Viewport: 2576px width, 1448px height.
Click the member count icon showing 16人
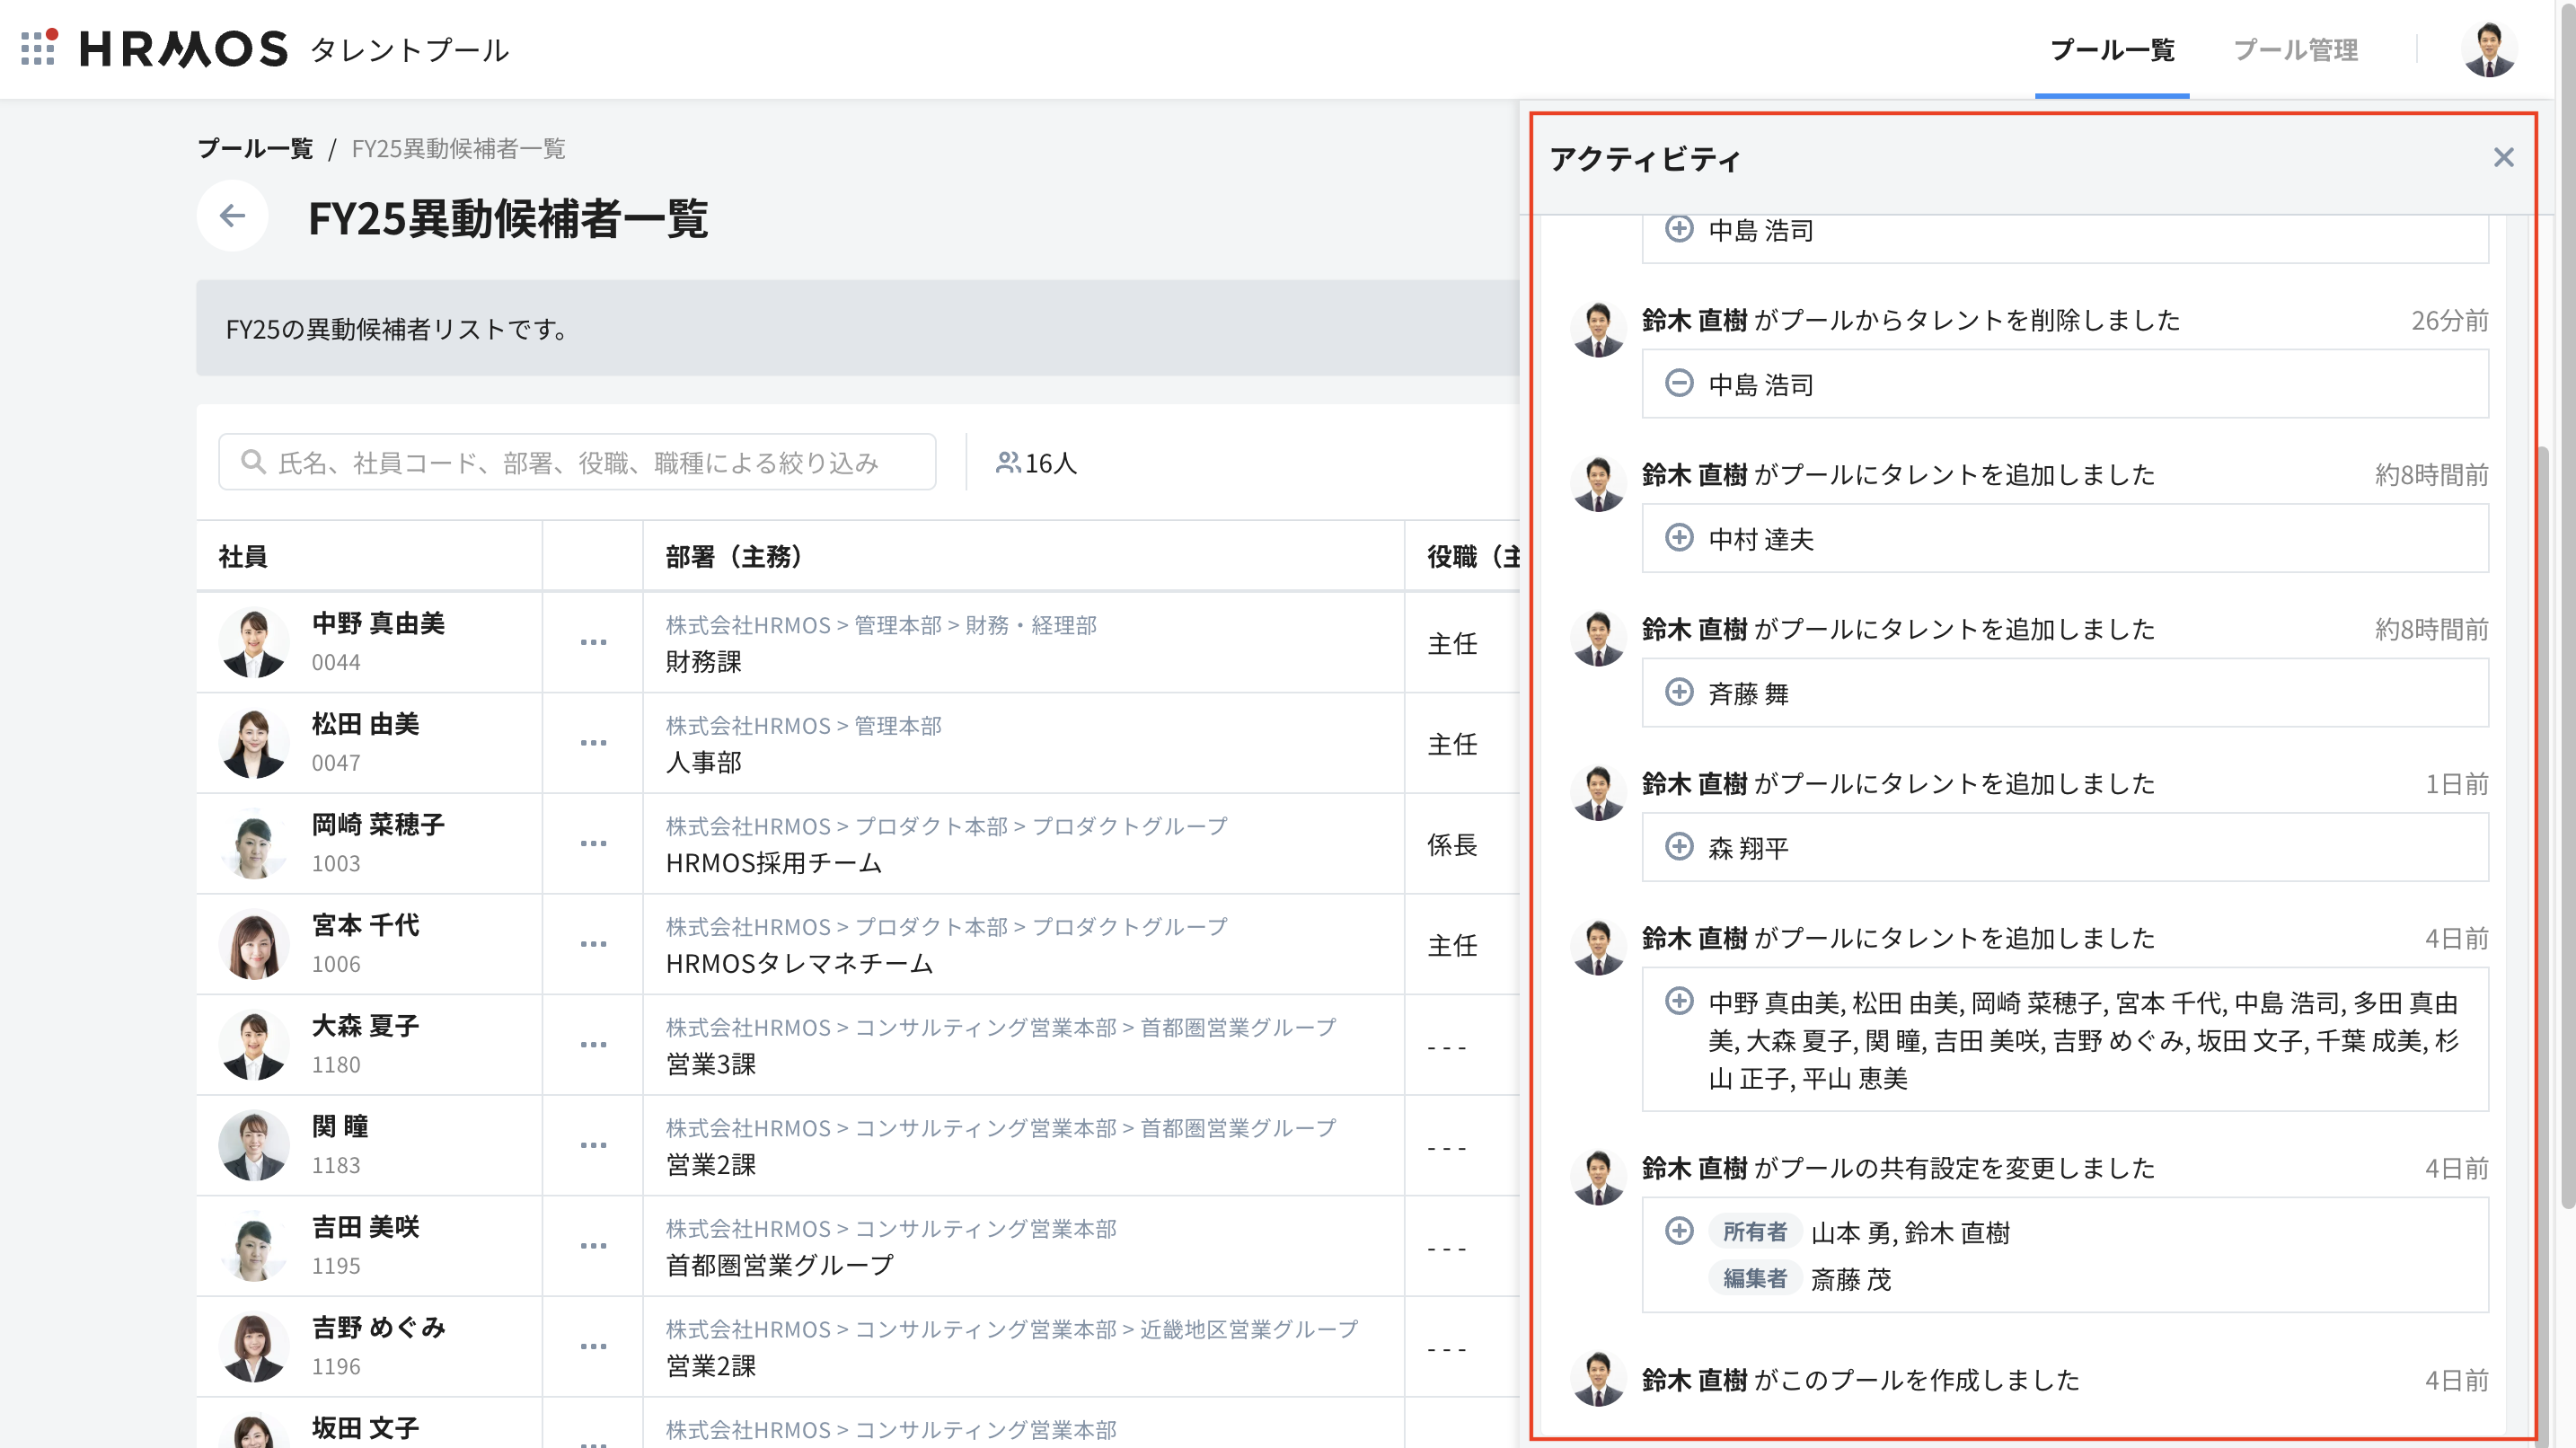coord(1007,462)
